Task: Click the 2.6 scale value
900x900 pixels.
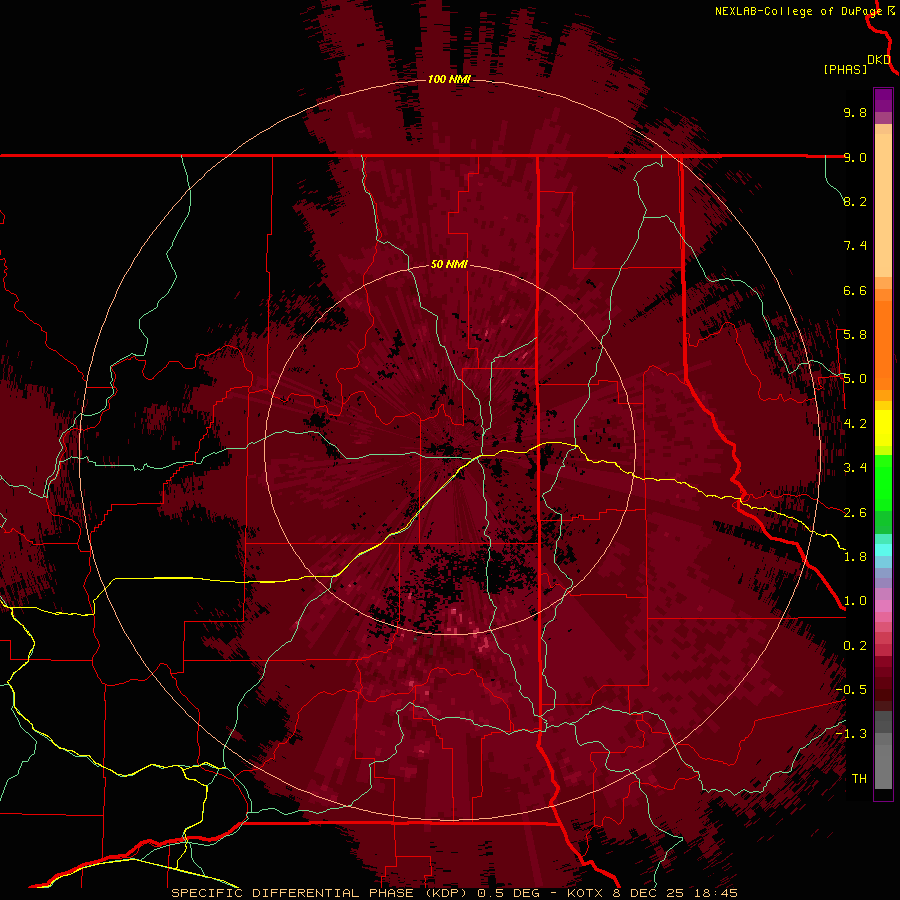Action: 855,513
